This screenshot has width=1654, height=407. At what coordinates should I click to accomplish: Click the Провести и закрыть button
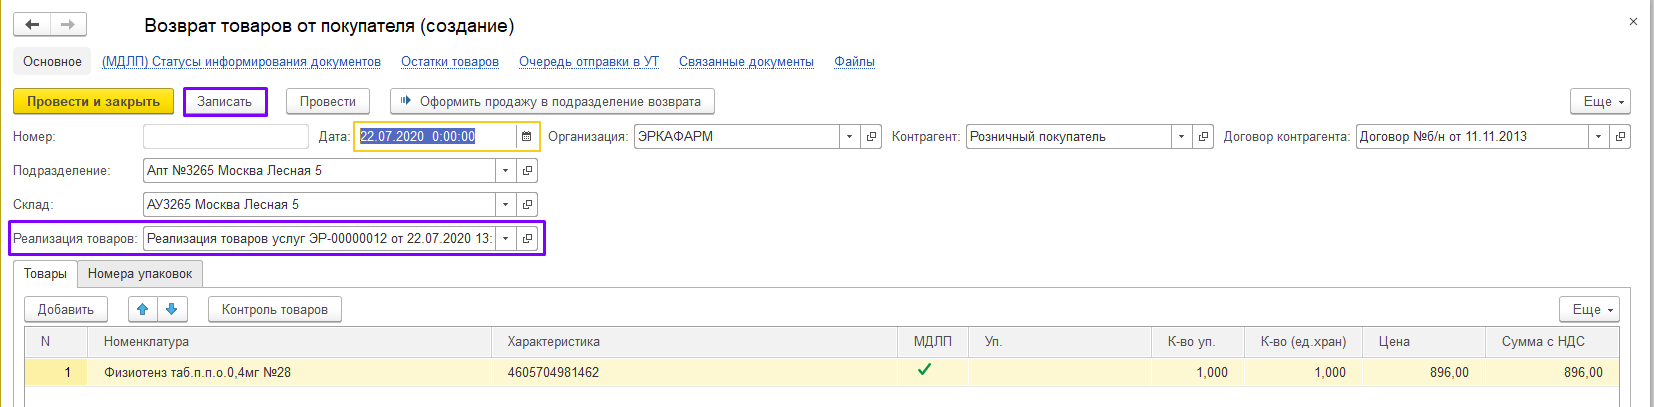coord(93,101)
